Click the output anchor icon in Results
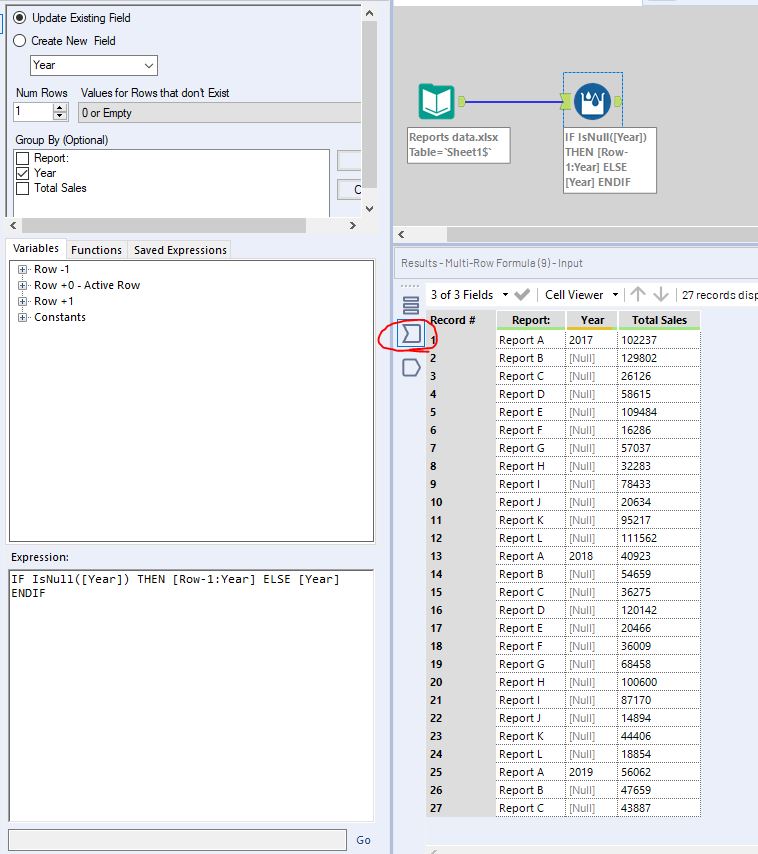Screen dimensions: 758x854 click(410, 368)
